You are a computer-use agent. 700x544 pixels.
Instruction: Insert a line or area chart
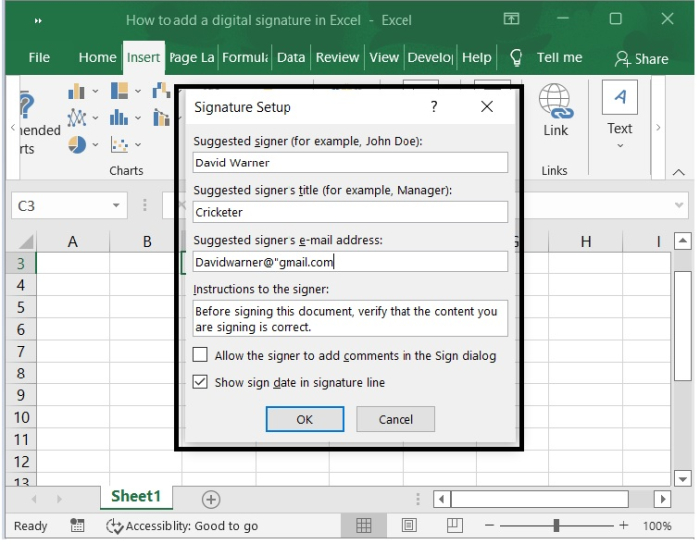pos(76,118)
